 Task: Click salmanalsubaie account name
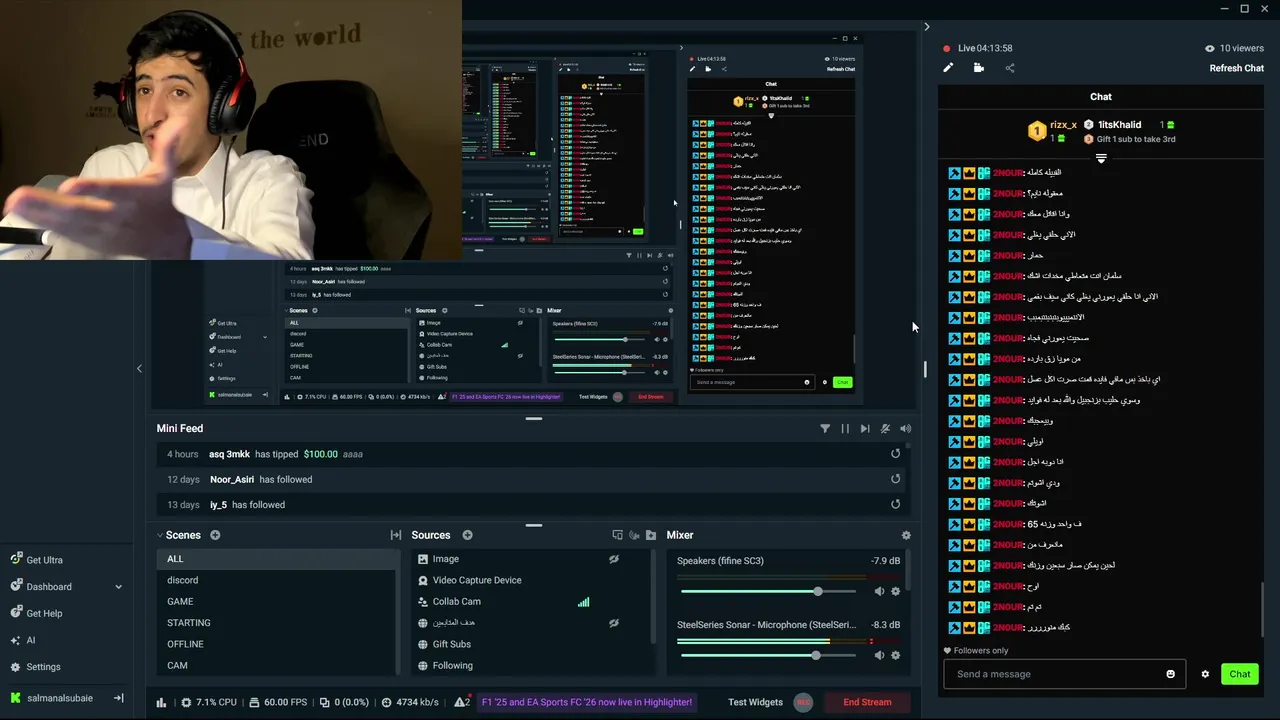(x=60, y=698)
